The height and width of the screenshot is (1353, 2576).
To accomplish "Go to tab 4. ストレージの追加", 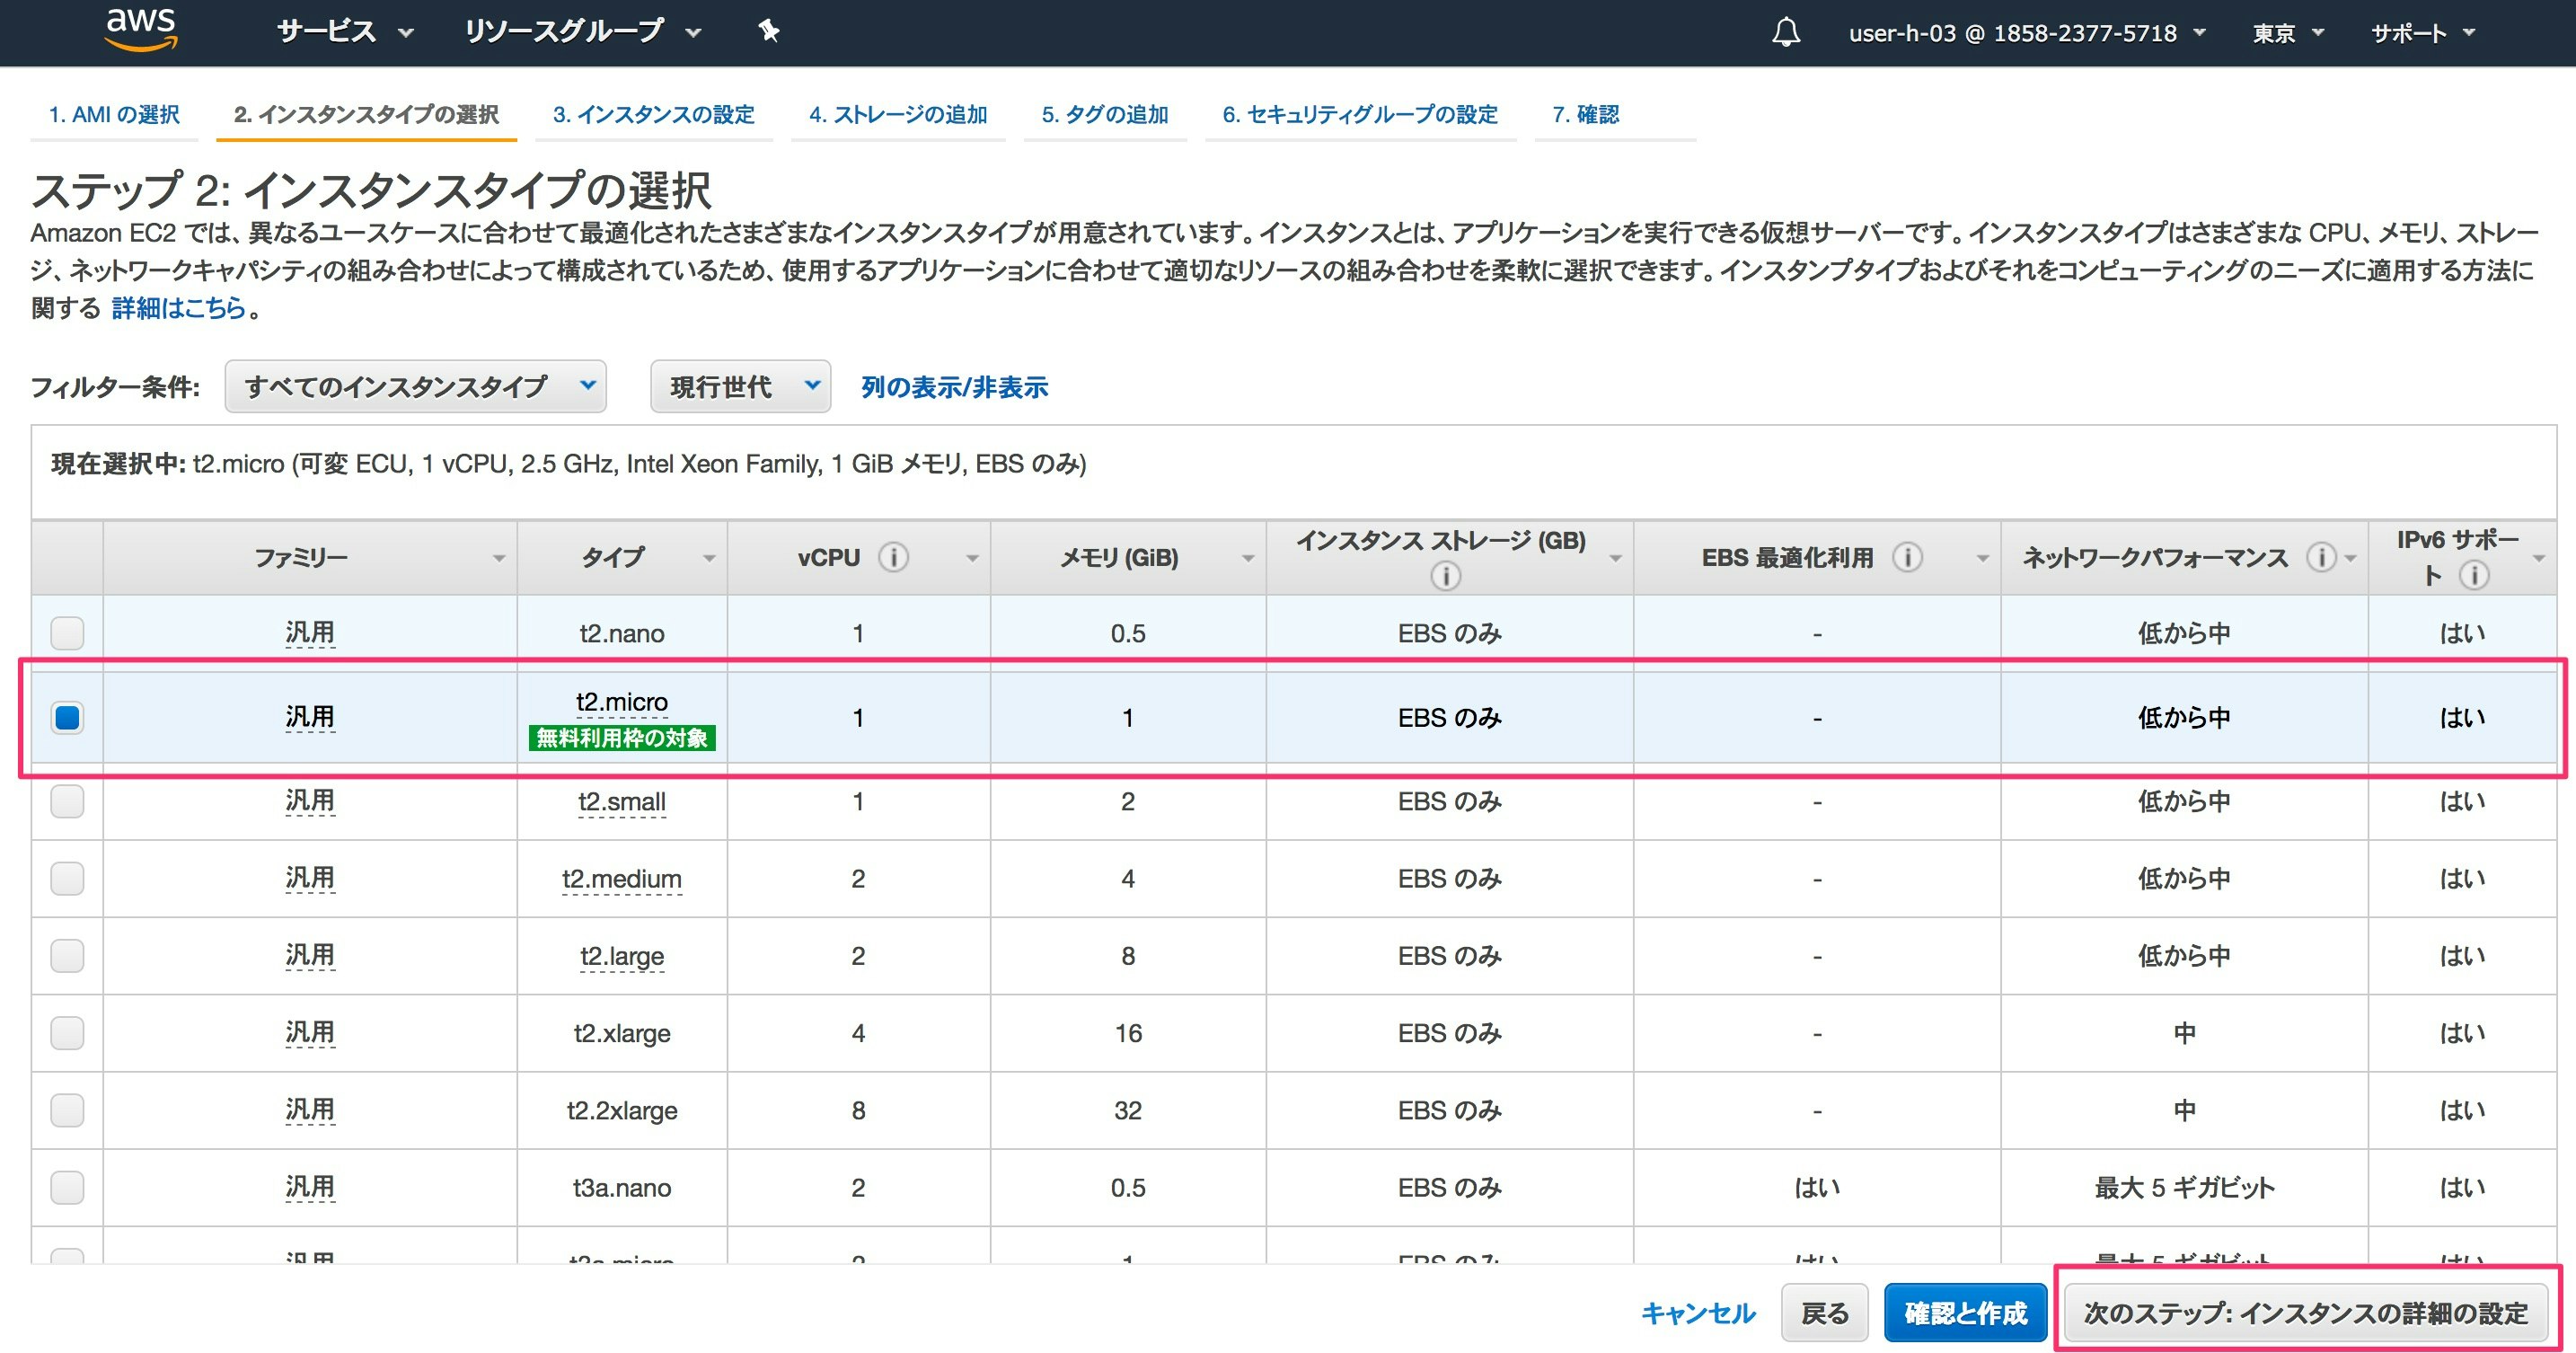I will coord(897,115).
